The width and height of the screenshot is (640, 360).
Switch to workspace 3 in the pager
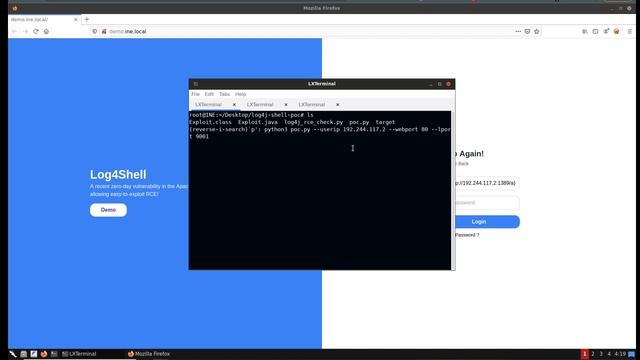tap(601, 354)
